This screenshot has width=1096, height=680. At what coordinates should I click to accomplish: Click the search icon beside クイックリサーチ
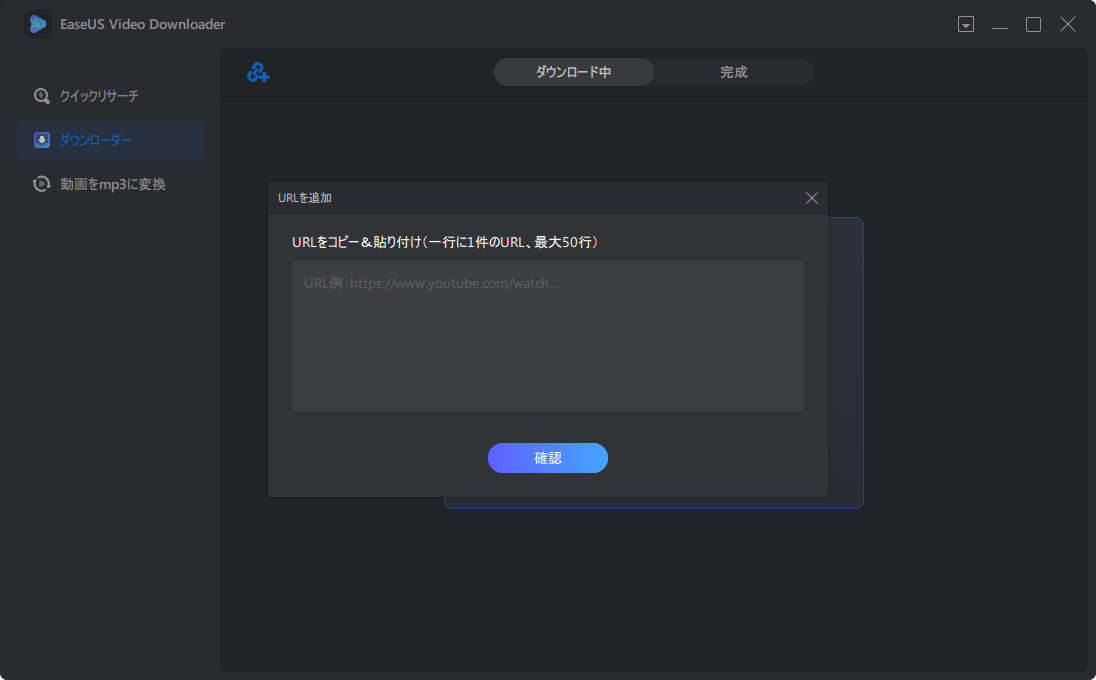coord(41,96)
